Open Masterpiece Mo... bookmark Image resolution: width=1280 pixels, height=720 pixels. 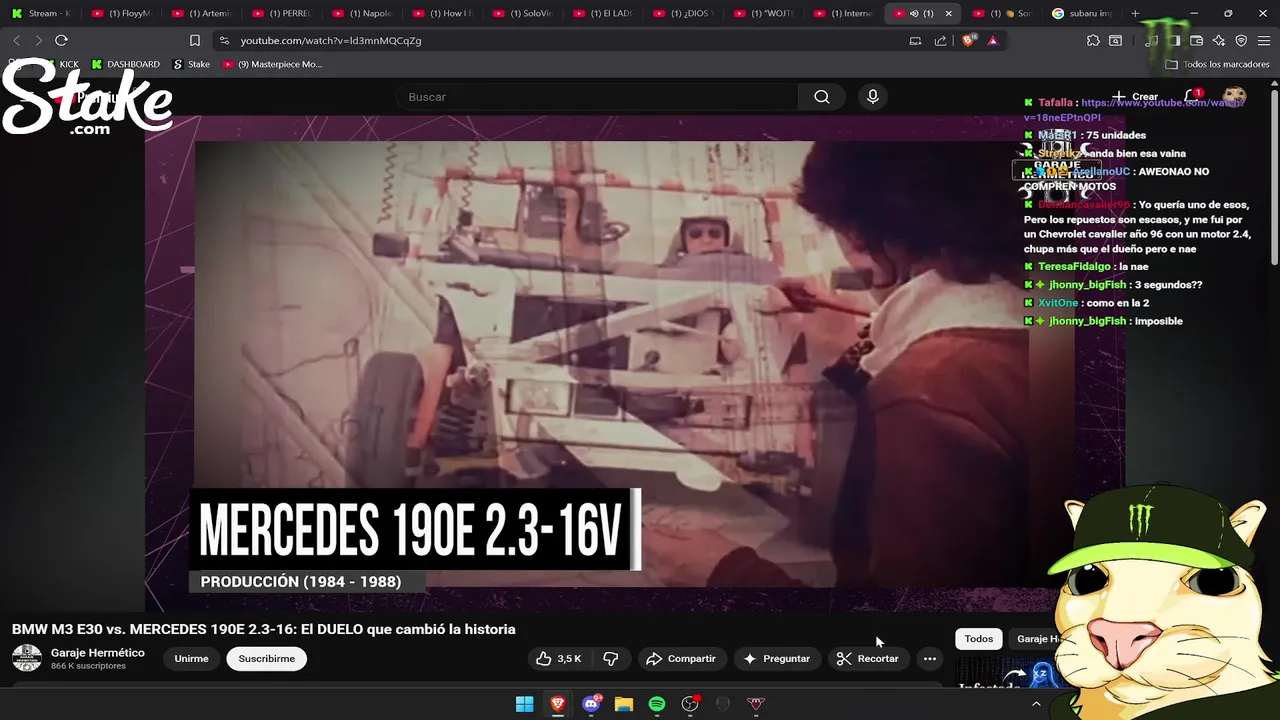pos(272,64)
